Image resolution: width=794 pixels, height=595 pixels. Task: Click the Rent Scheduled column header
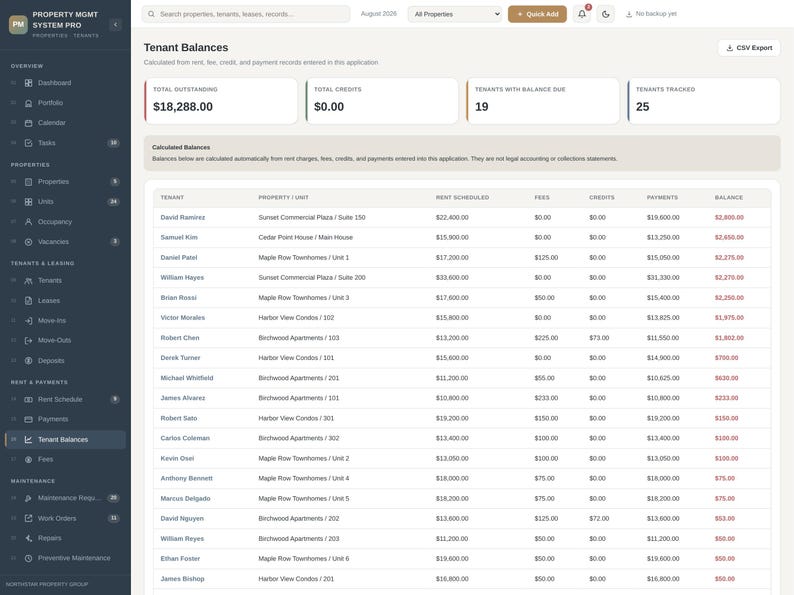(462, 197)
